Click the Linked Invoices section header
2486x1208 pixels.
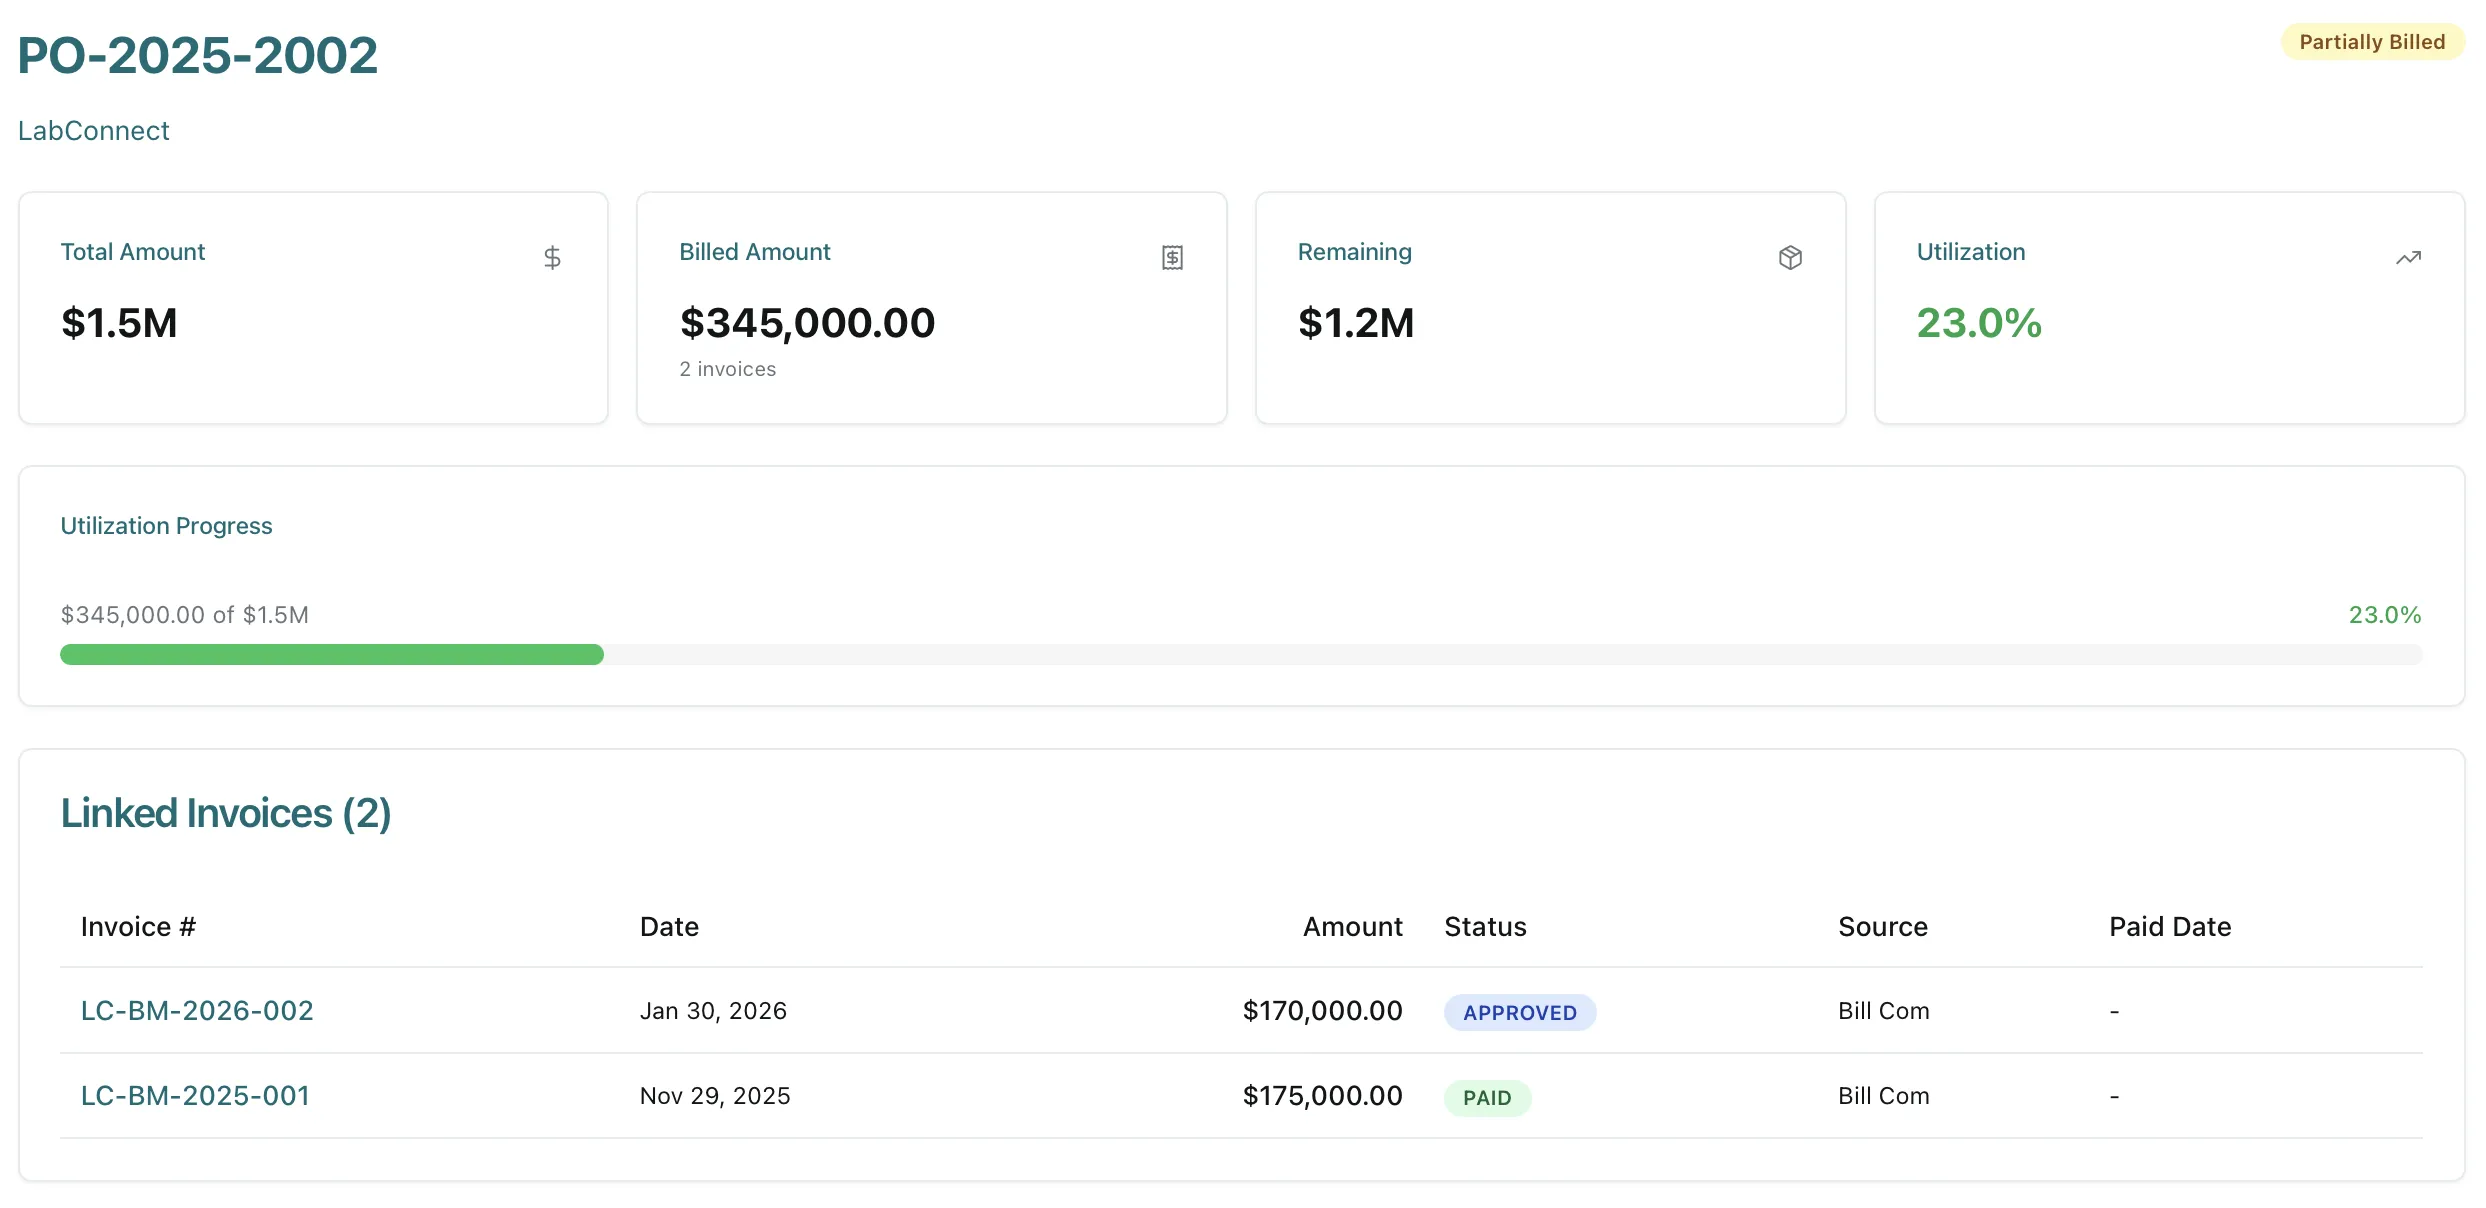(226, 813)
